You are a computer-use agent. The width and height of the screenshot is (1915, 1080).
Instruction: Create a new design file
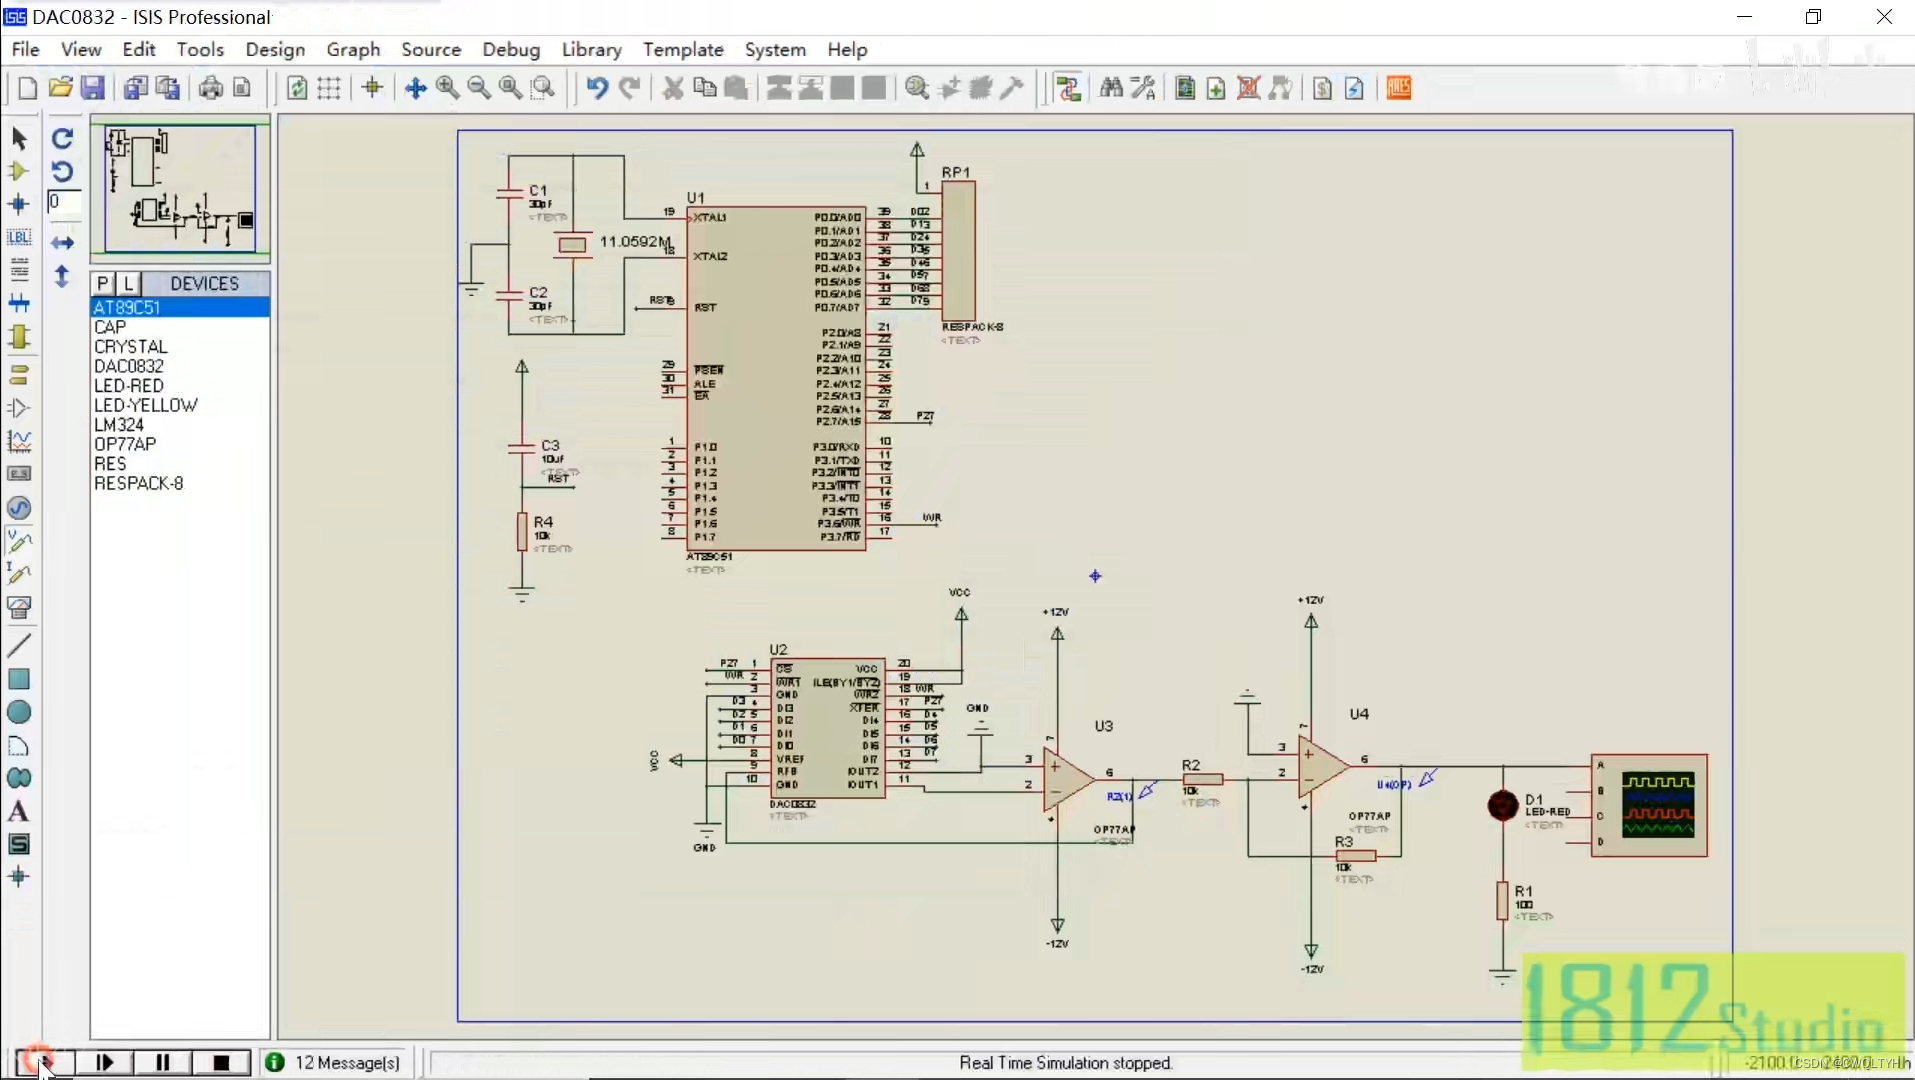click(28, 88)
